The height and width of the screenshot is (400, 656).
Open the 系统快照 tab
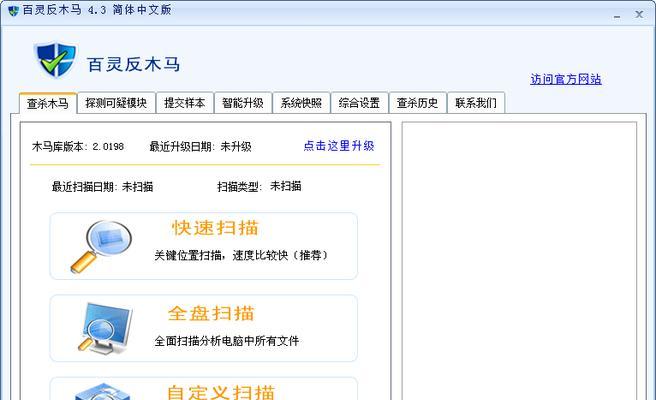tap(301, 103)
